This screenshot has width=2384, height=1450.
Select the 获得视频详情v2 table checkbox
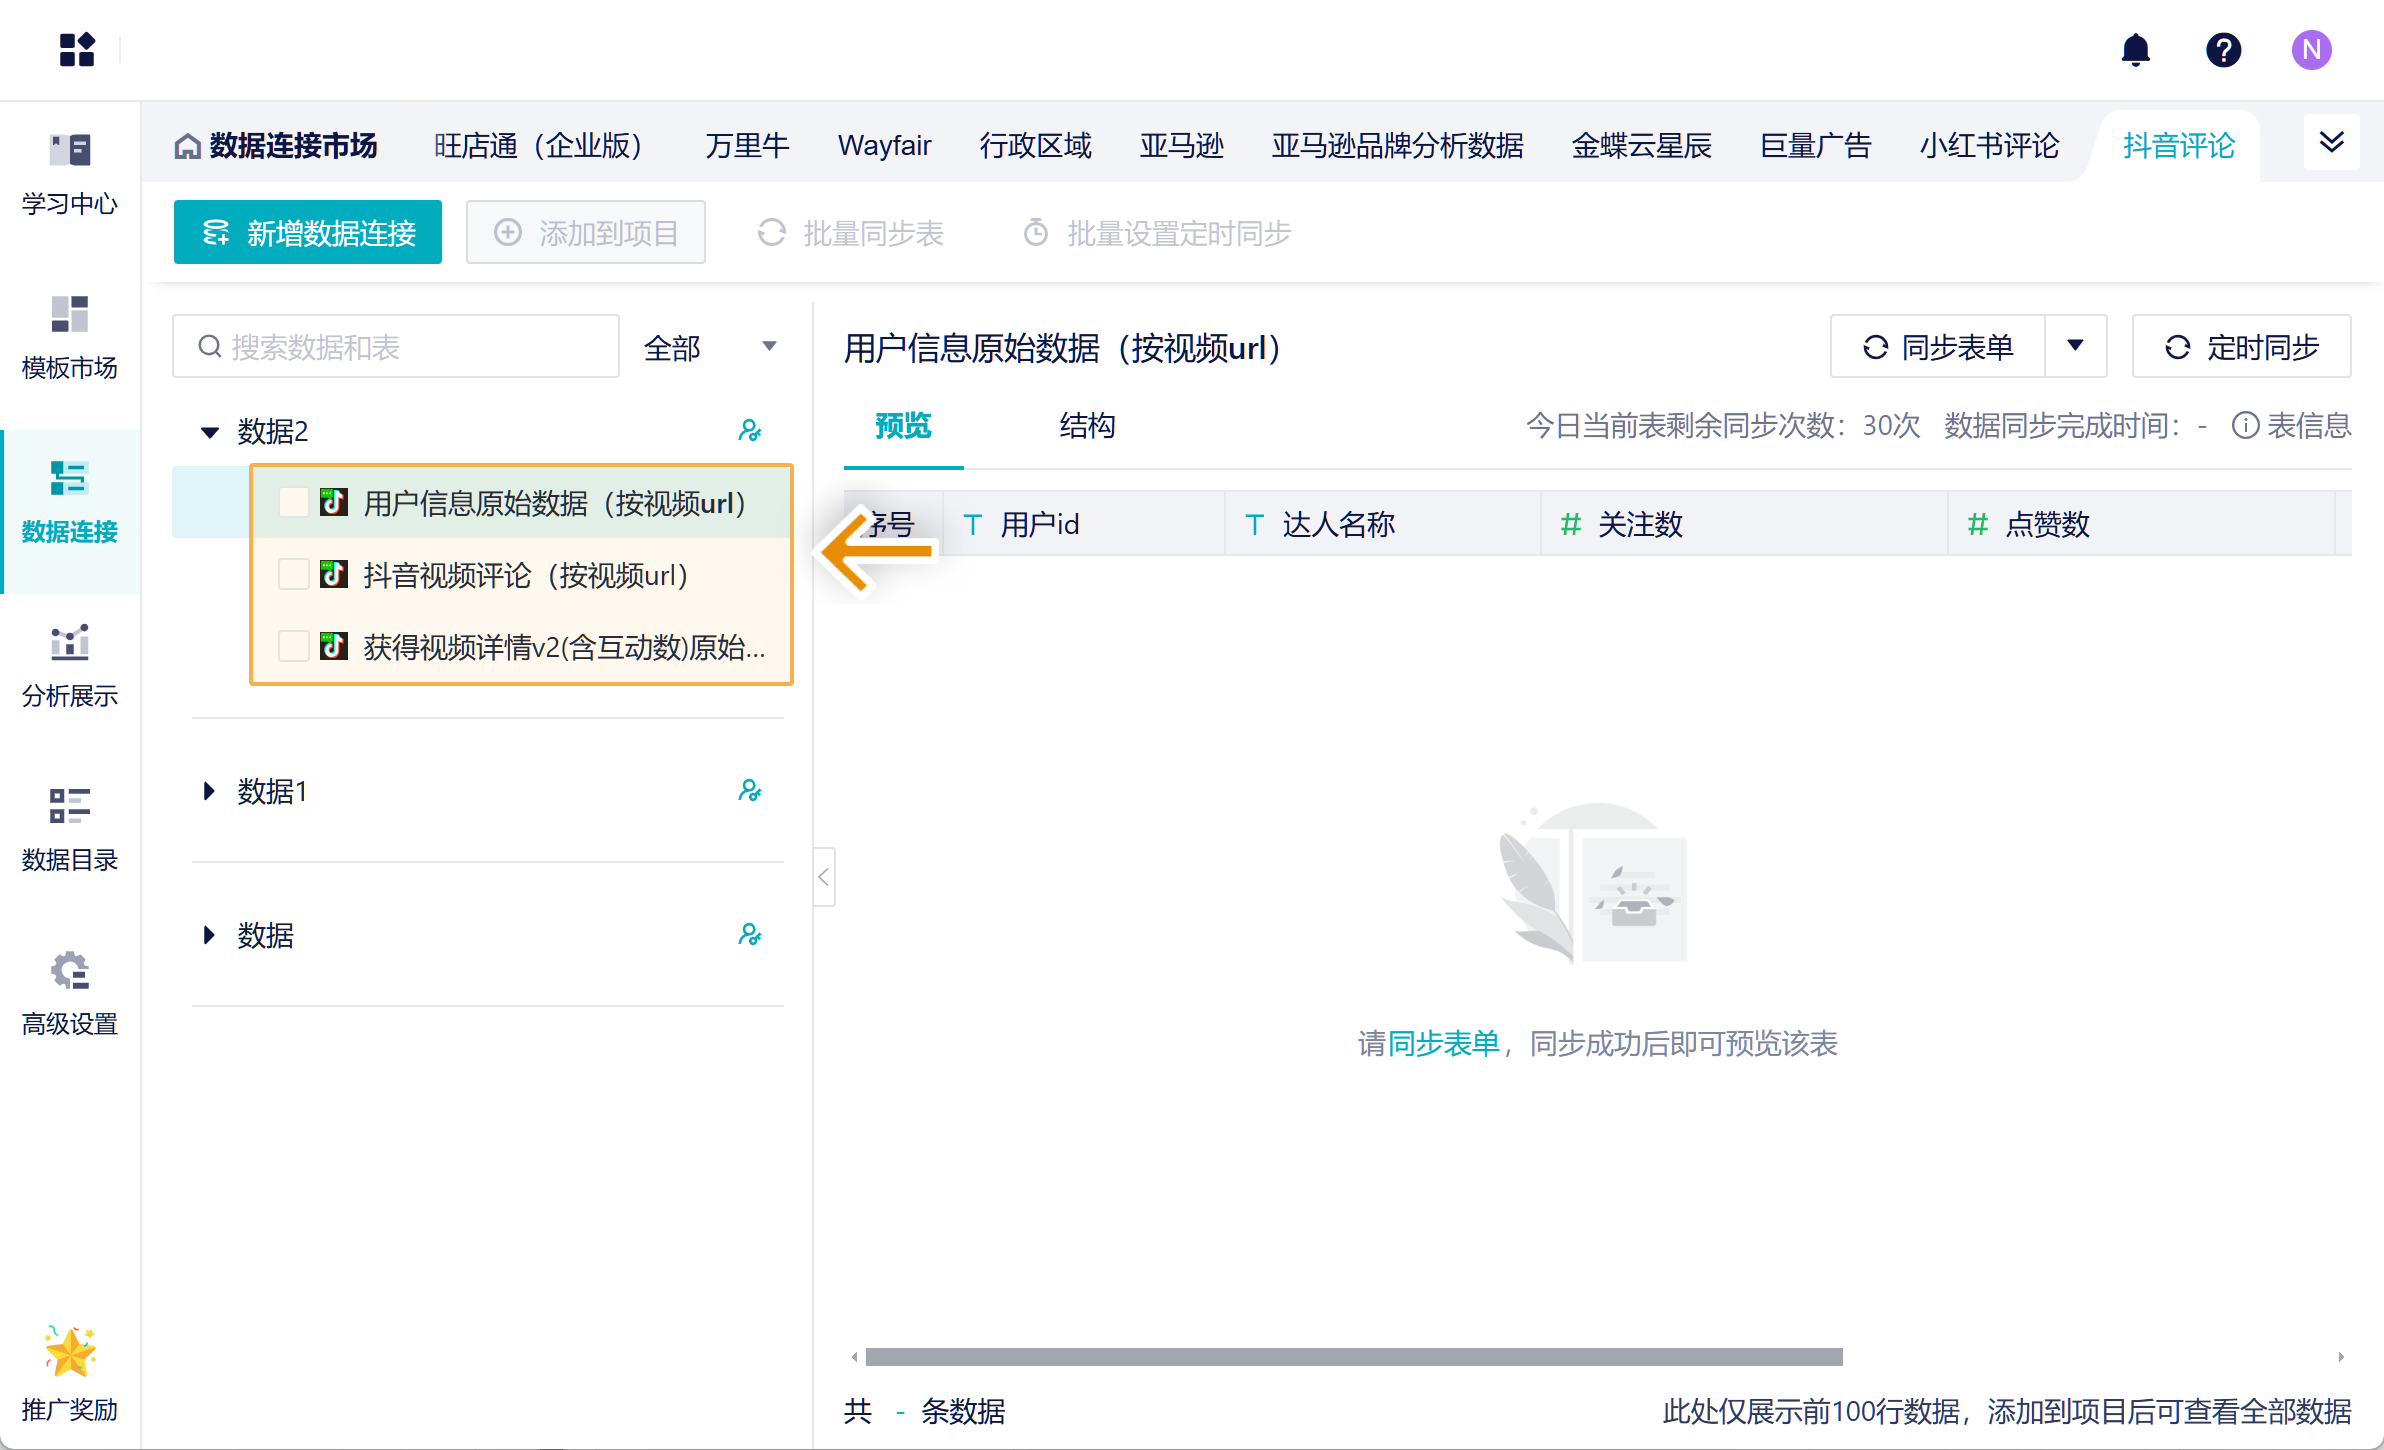tap(293, 647)
